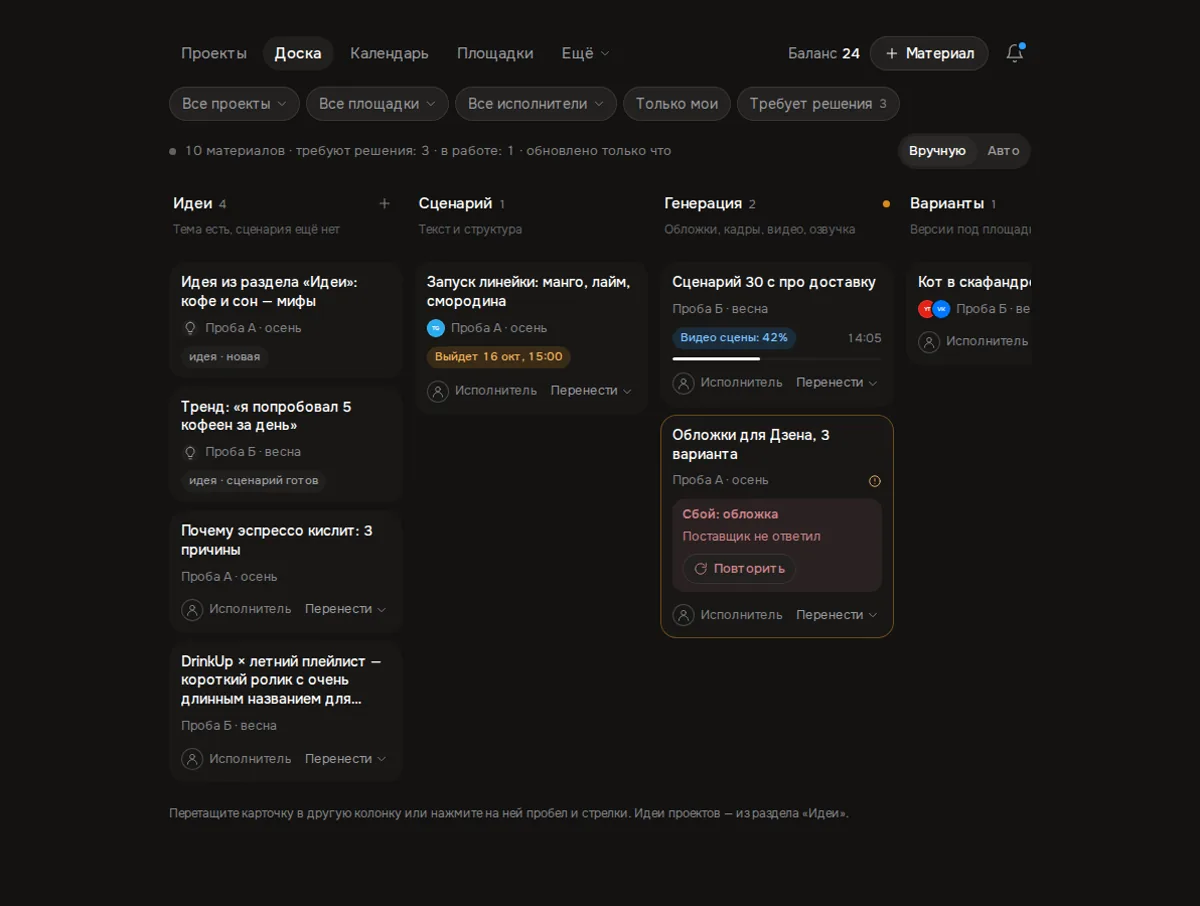Open assignee avatar on Обложки для Дзена card

click(684, 615)
